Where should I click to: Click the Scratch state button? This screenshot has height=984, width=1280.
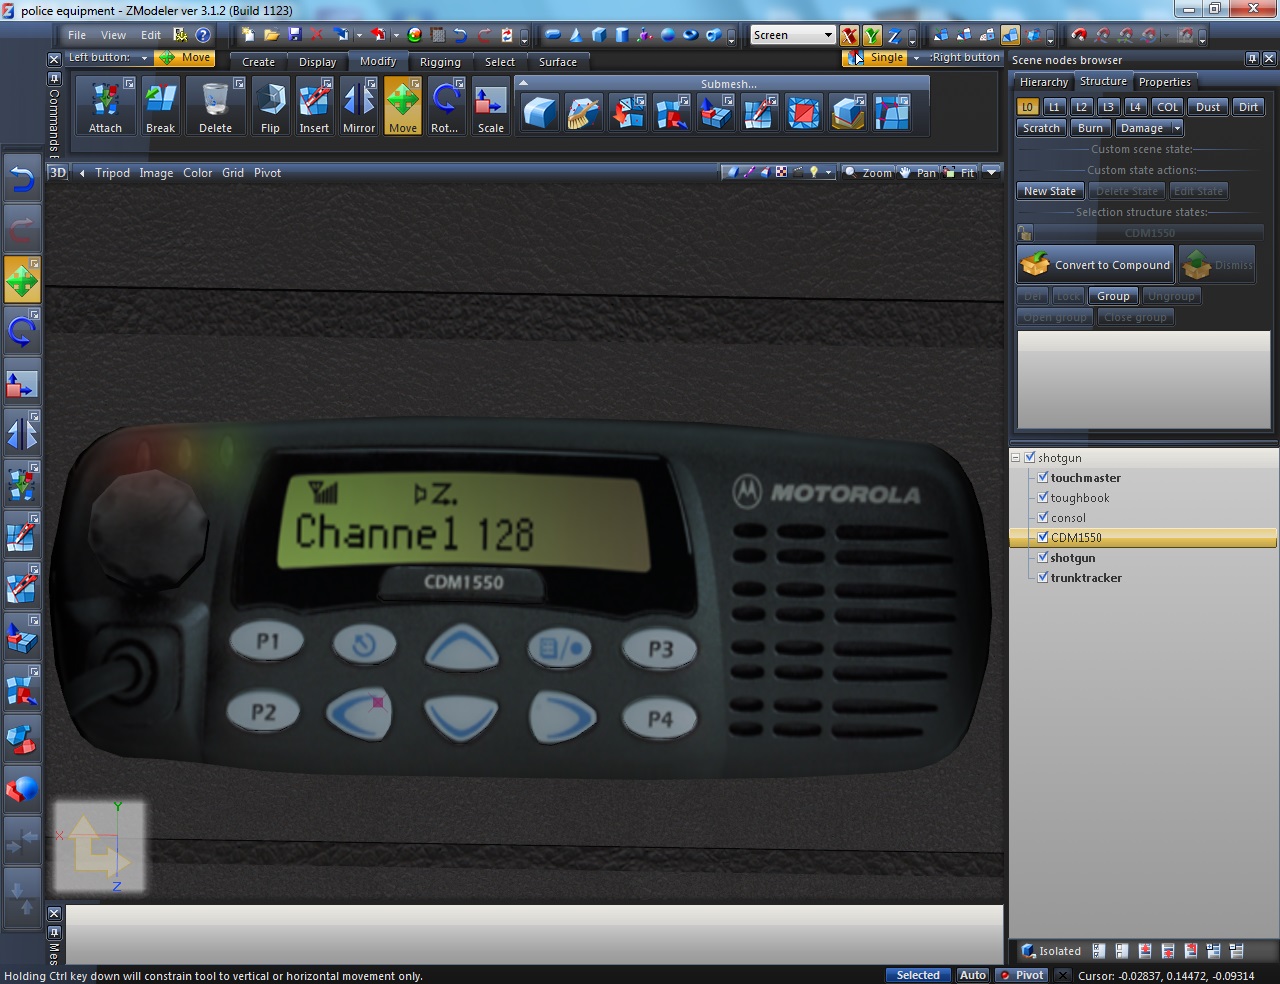pyautogui.click(x=1041, y=128)
